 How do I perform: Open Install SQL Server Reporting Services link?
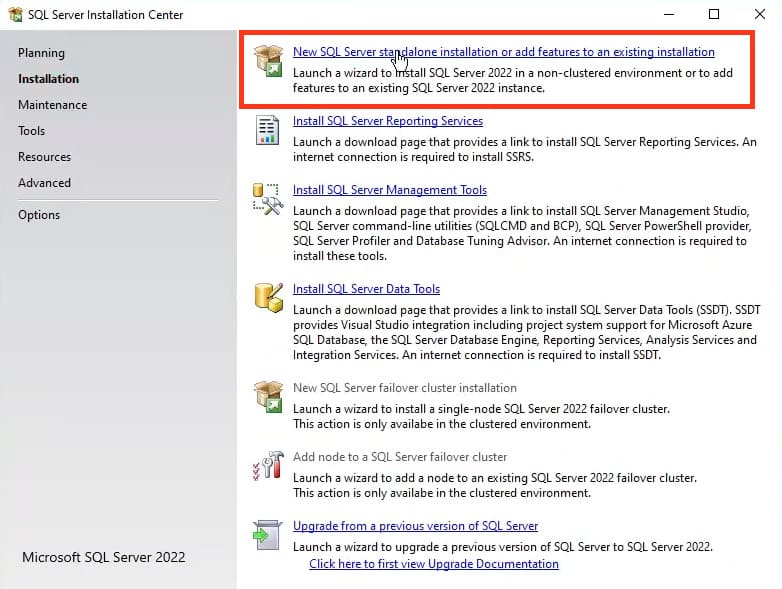tap(388, 121)
